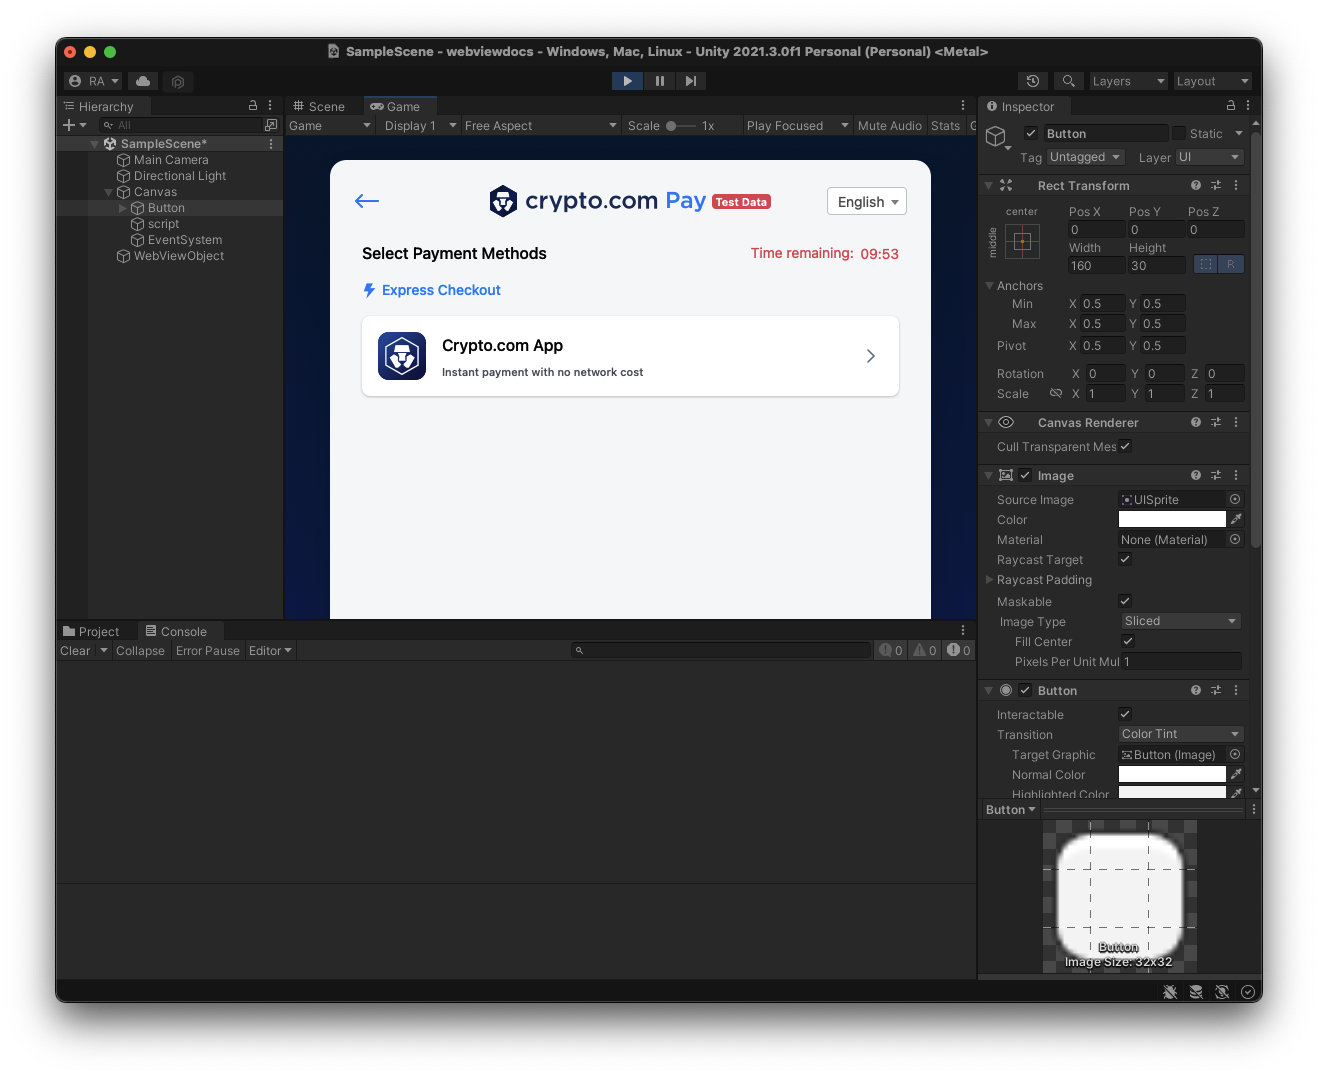
Task: Click the Pause playback icon
Action: [659, 81]
